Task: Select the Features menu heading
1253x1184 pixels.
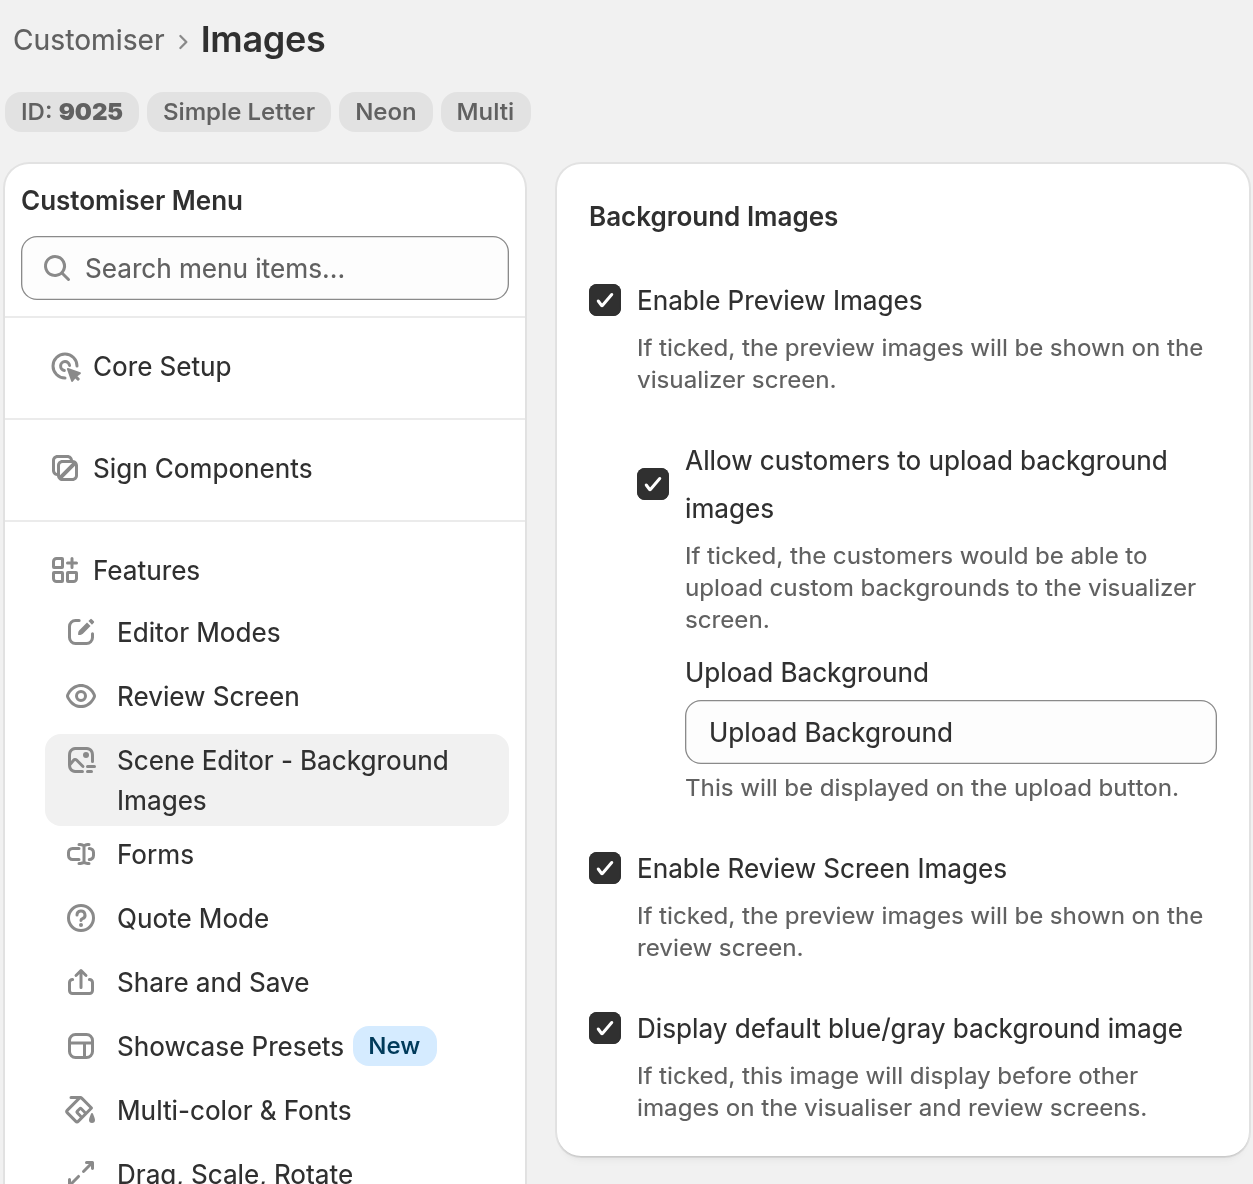Action: [146, 570]
